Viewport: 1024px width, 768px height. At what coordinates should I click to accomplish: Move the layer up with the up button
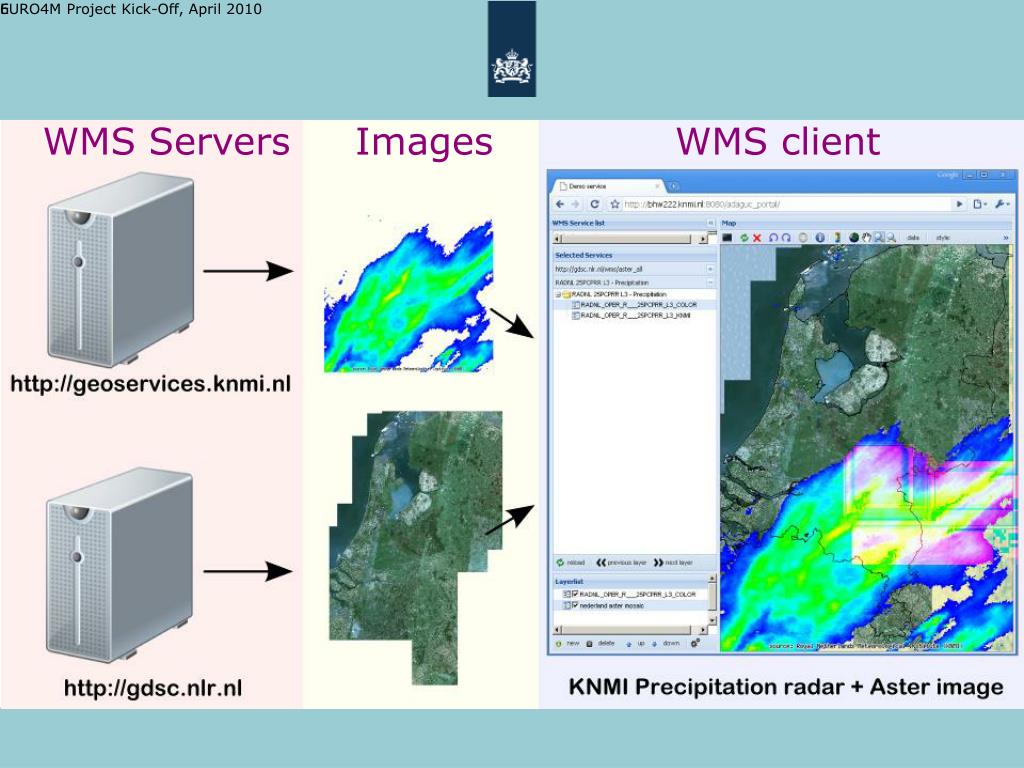click(635, 643)
